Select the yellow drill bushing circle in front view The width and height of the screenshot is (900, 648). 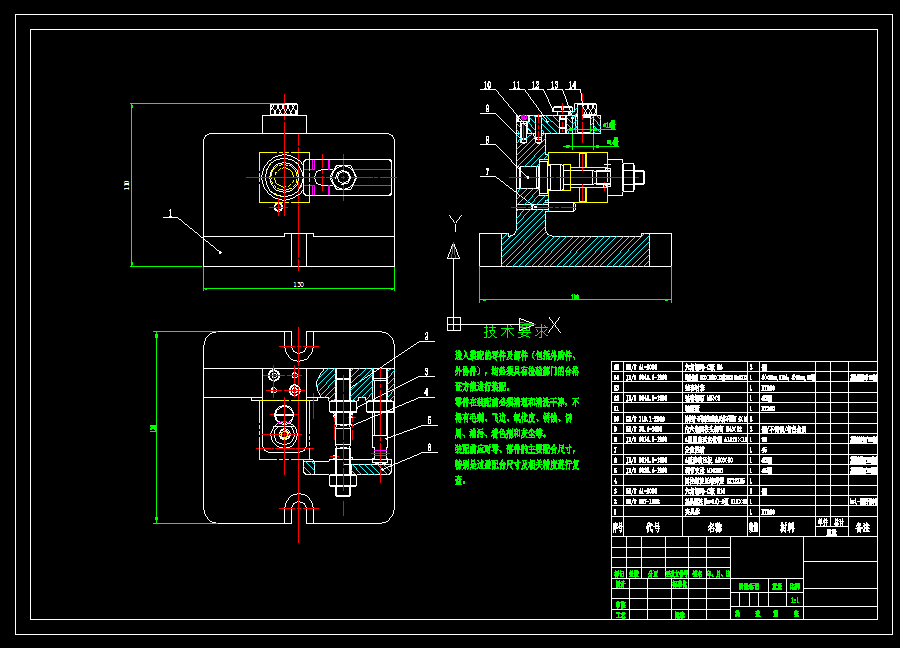point(284,177)
